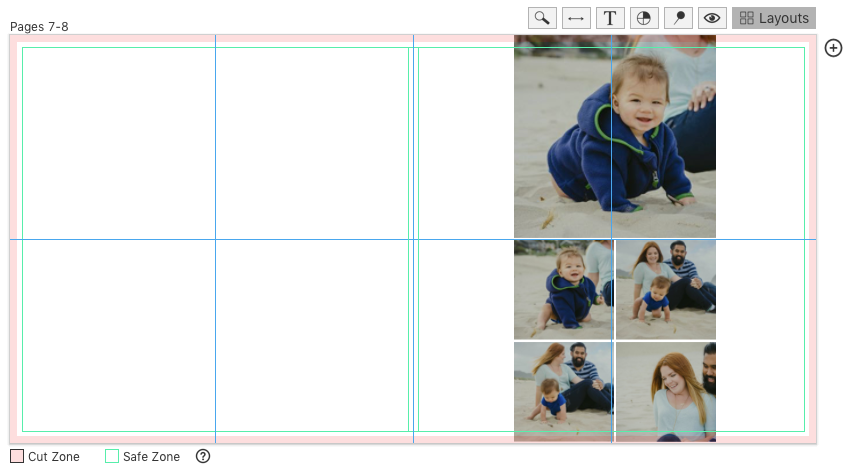Select red-haired woman close-up photo
The width and height of the screenshot is (850, 473).
click(666, 392)
